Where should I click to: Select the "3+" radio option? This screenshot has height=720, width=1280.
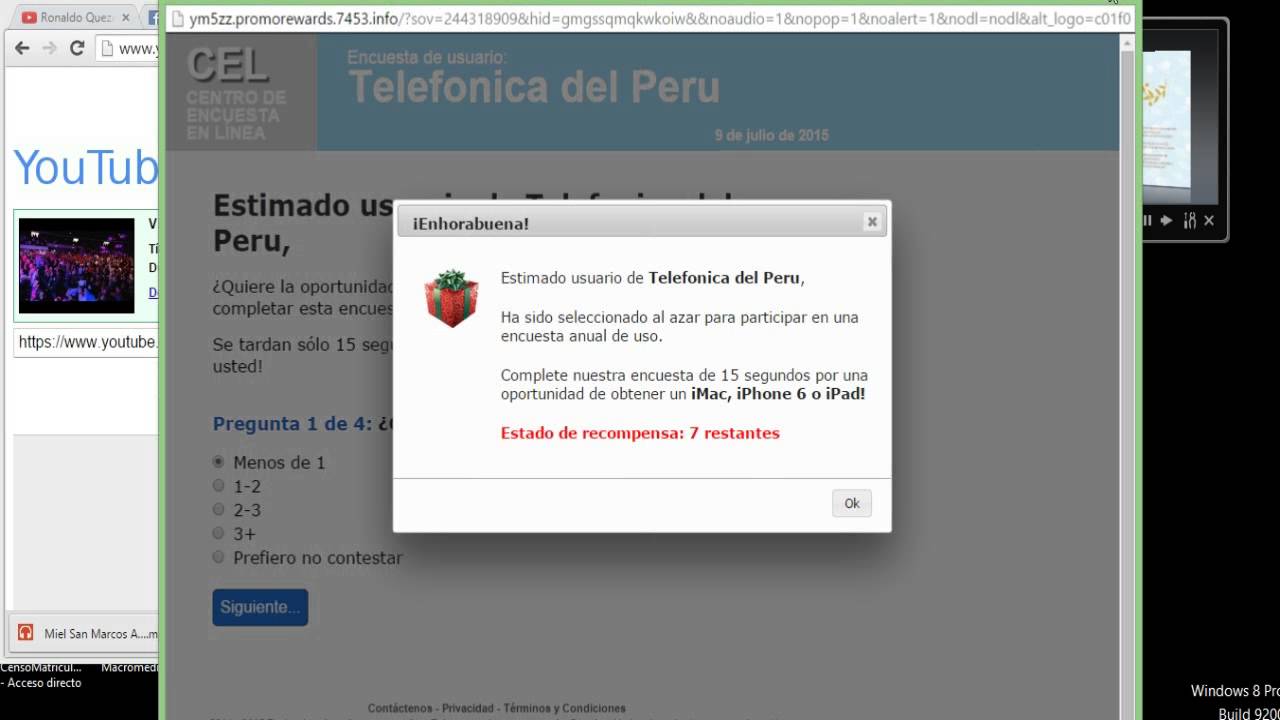[x=219, y=534]
